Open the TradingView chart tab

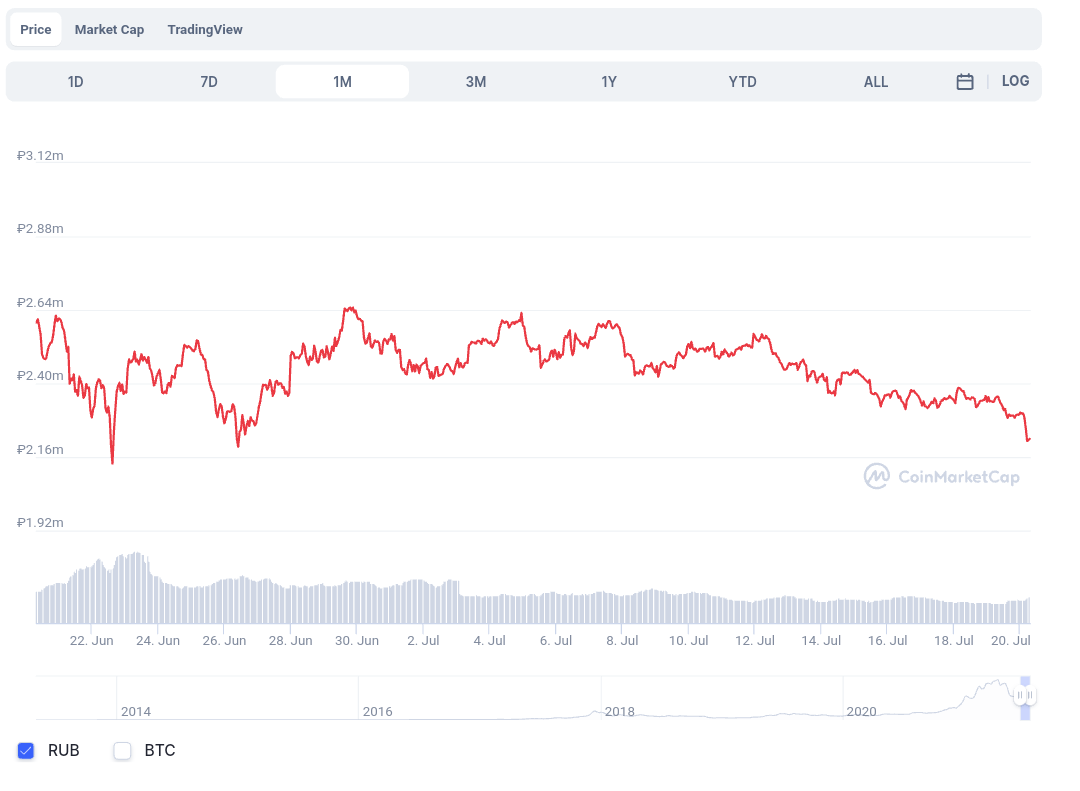(x=205, y=29)
